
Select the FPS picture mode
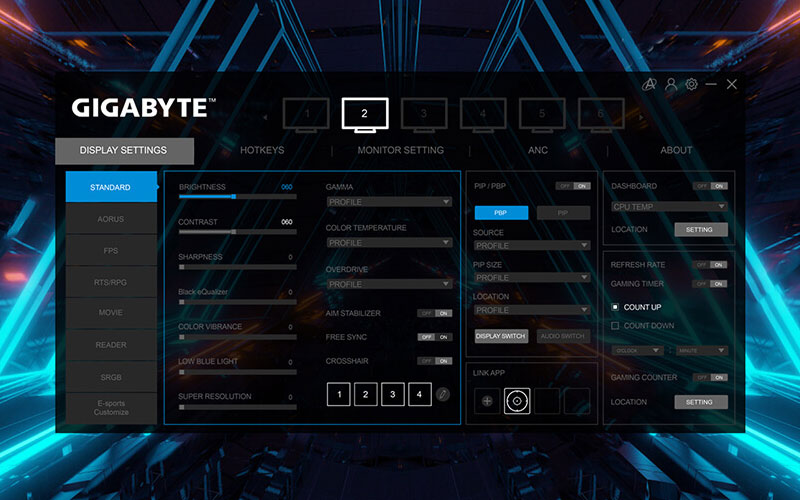pos(111,249)
